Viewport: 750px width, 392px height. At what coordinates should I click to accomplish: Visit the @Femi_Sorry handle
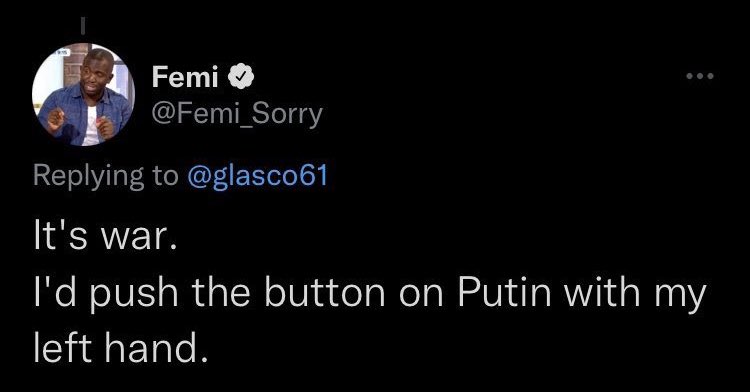(x=237, y=115)
